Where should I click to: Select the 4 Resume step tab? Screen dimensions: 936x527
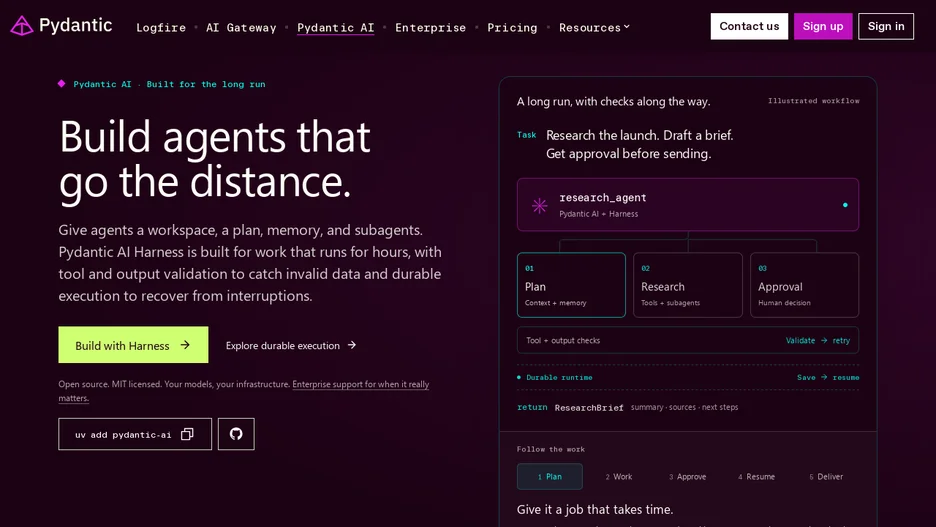pyautogui.click(x=756, y=476)
